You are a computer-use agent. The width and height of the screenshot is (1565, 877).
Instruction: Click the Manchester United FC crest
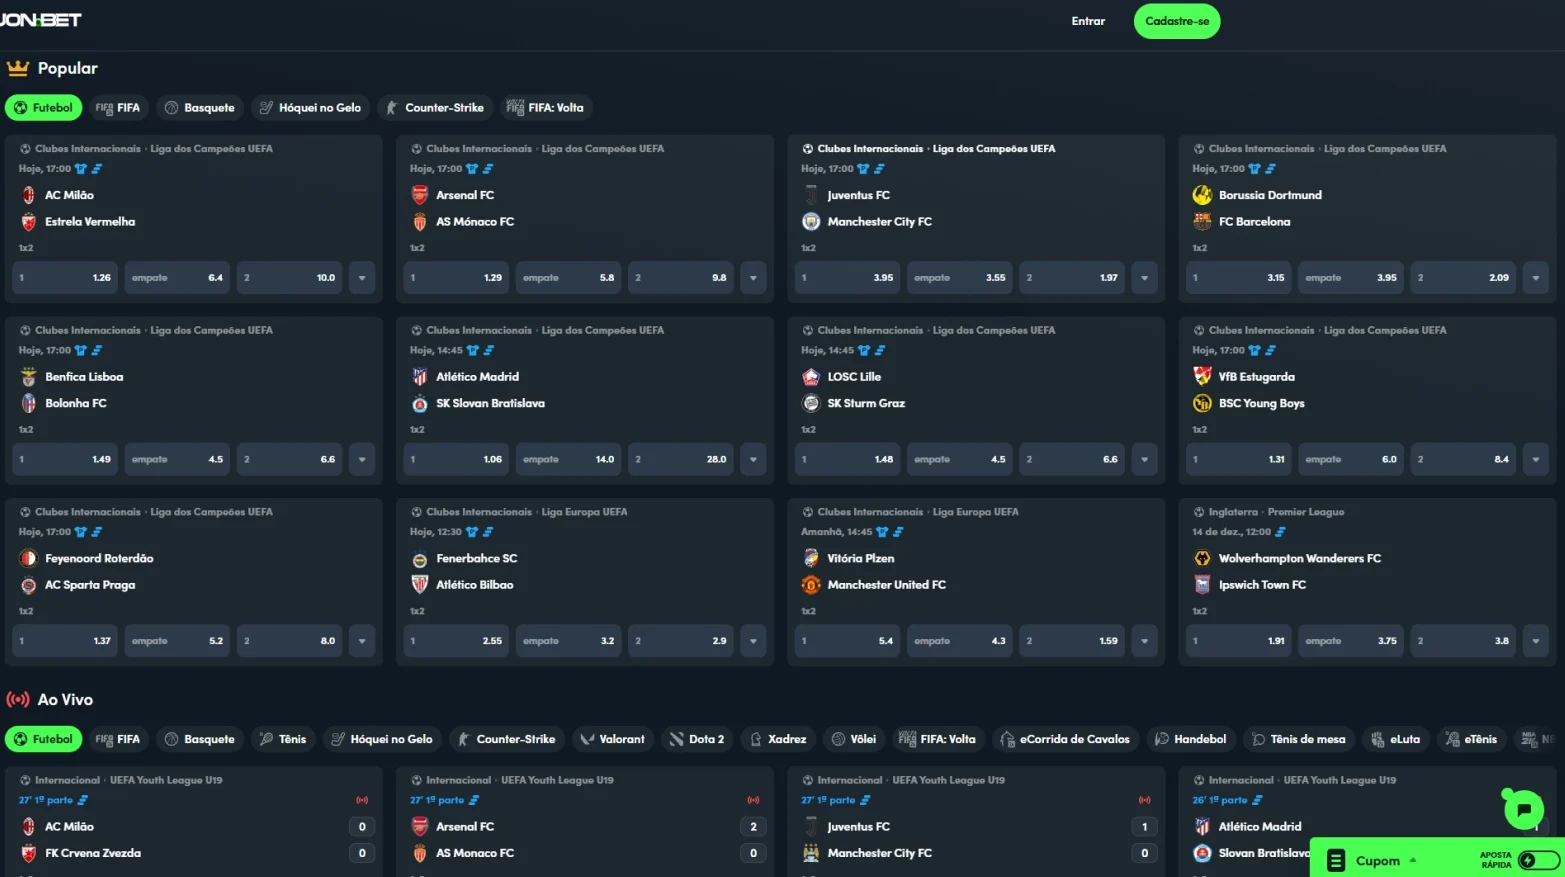point(811,585)
